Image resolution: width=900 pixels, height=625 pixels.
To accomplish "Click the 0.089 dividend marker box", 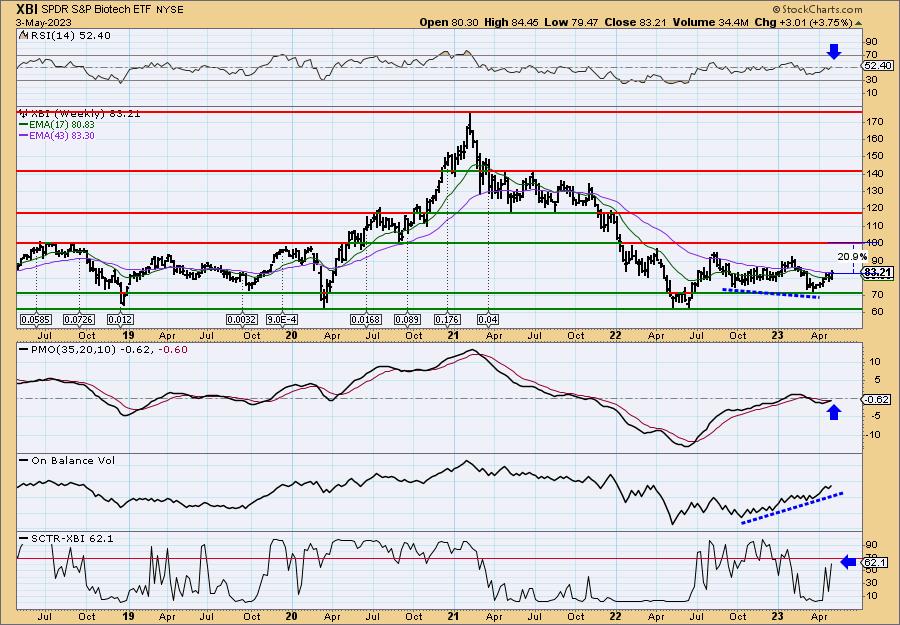I will pos(407,319).
